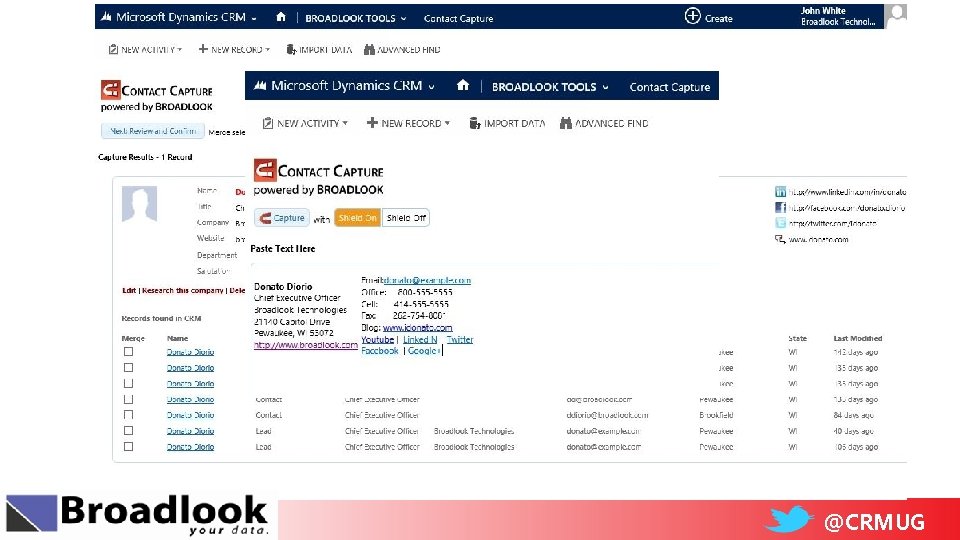The image size is (960, 540).
Task: Click the Twitter bird icon in footer
Action: point(789,519)
